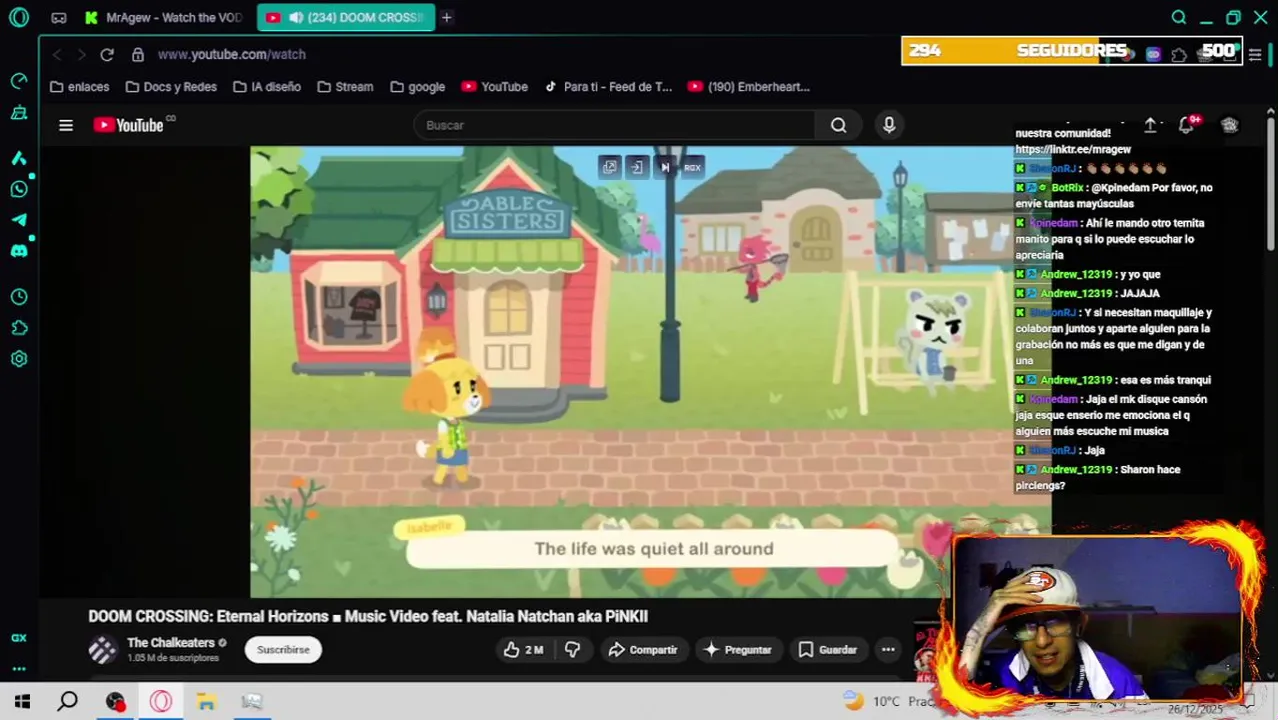Viewport: 1278px width, 720px height.
Task: Click the detach video pop-out icon
Action: [x=609, y=167]
